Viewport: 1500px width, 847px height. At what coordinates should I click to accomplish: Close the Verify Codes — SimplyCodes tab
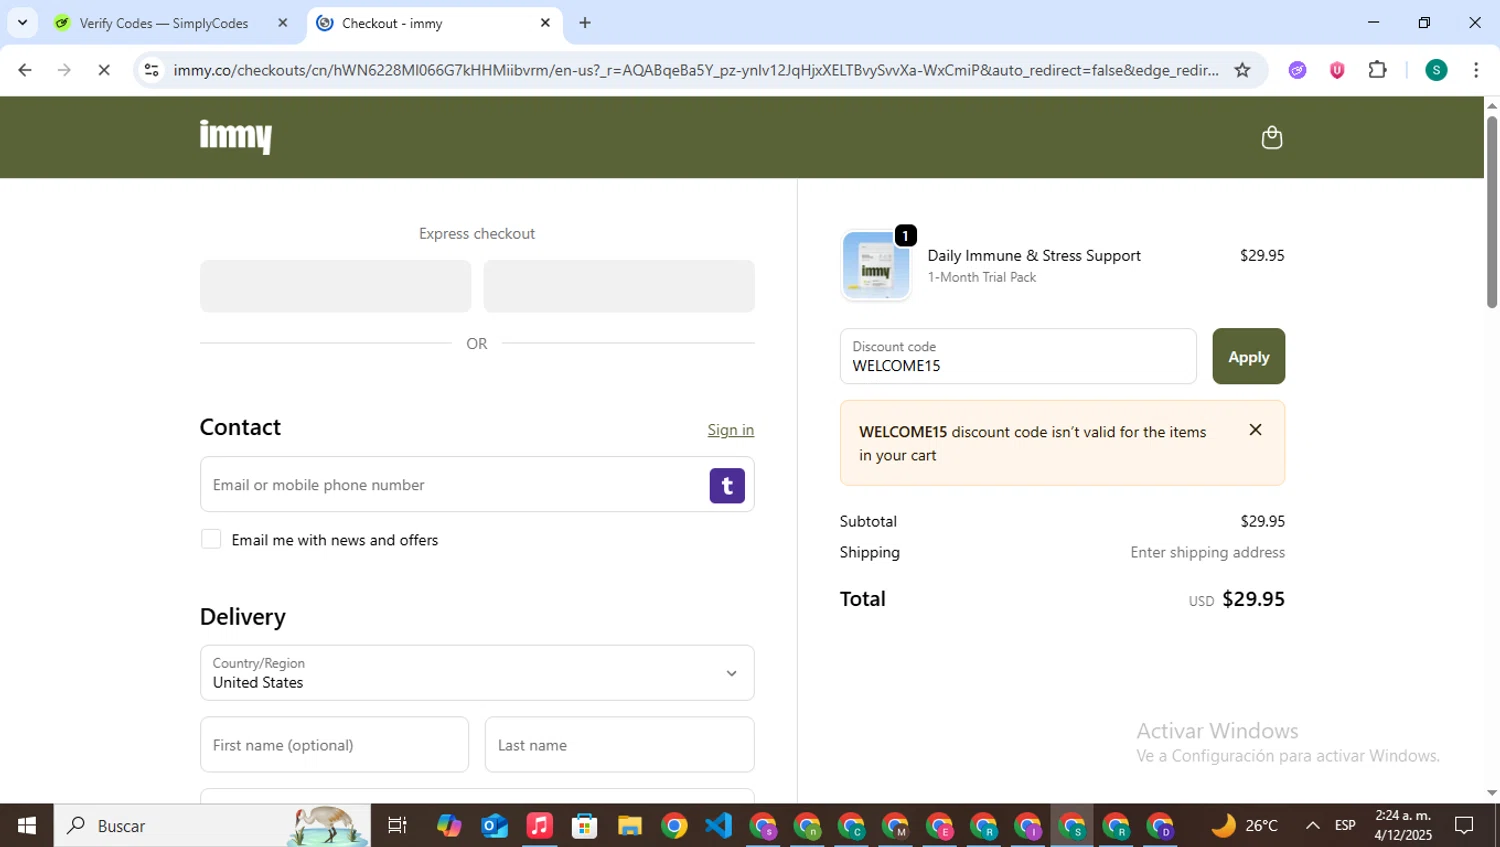[283, 22]
